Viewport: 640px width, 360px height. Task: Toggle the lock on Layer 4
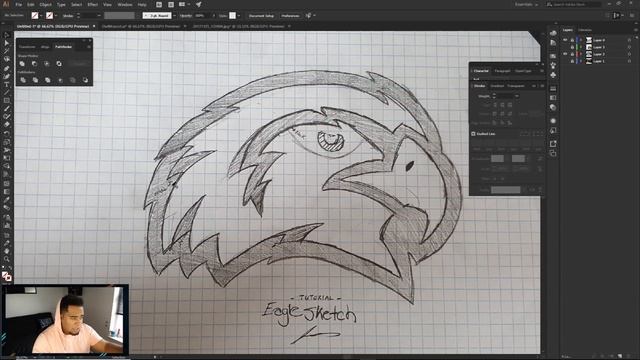(x=572, y=40)
